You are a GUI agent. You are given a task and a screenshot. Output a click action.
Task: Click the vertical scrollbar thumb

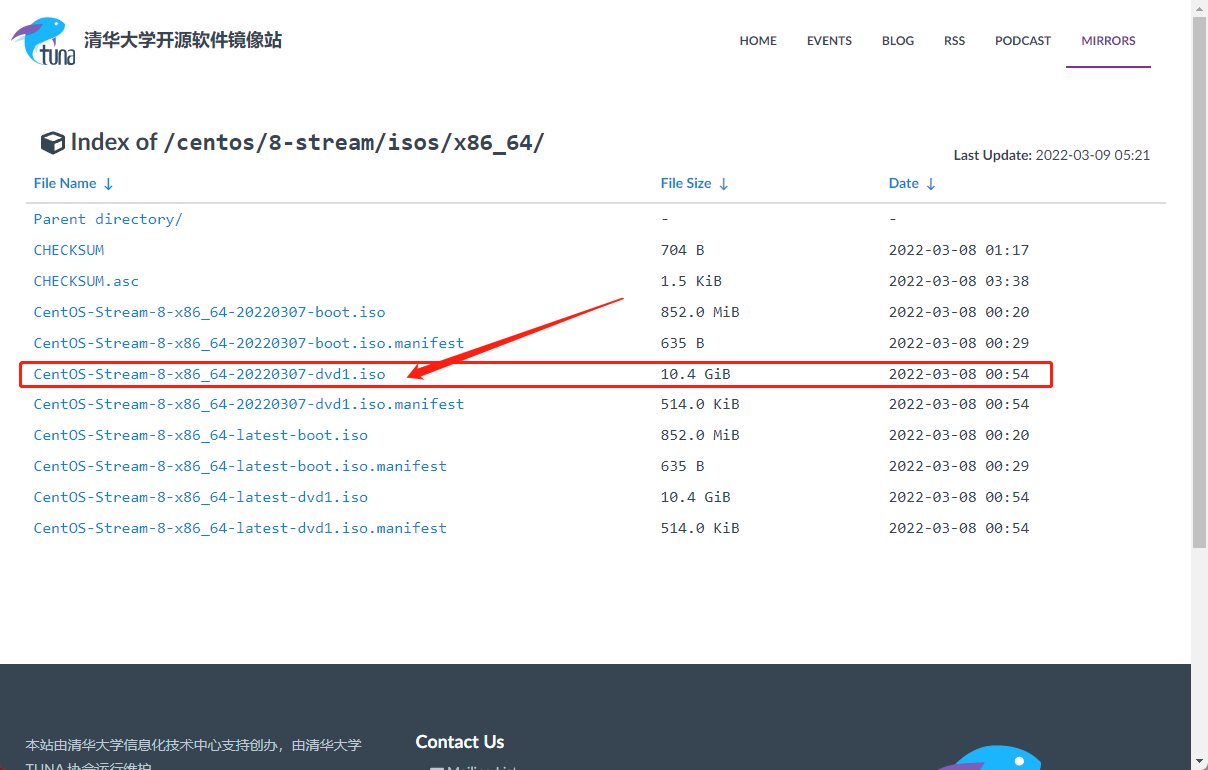pos(1199,282)
